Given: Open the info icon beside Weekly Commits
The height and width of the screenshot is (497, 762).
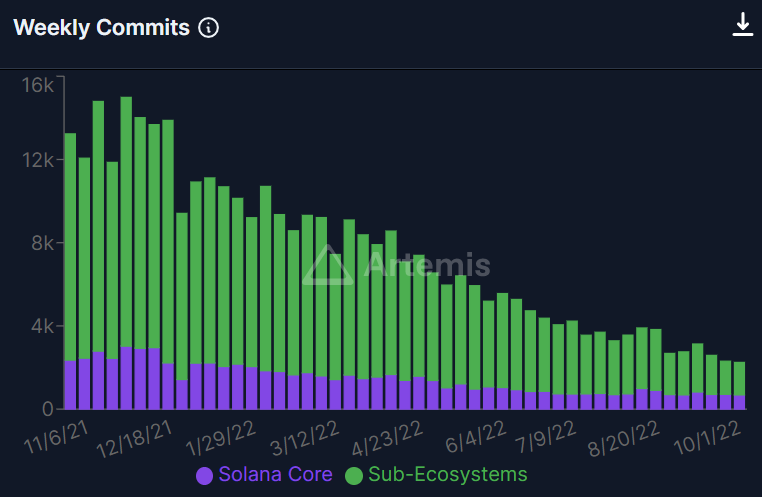Looking at the screenshot, I should [208, 28].
